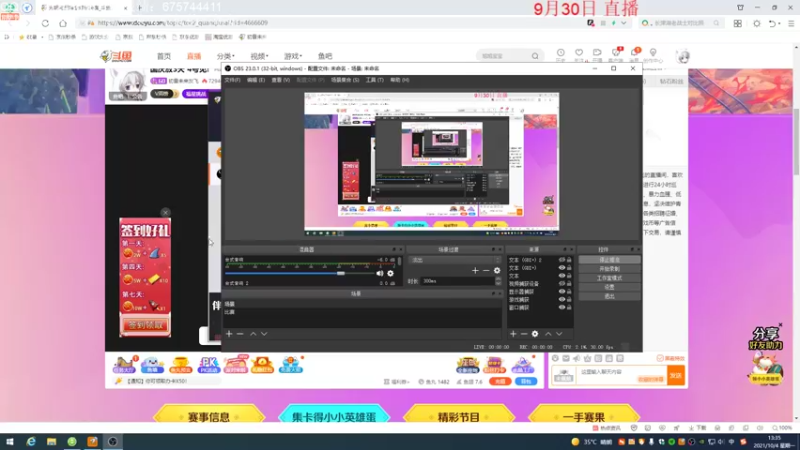Viewport: 800px width, 450px height.
Task: Toggle visibility of 文本 (GDI+) 2 source
Action: [x=562, y=260]
